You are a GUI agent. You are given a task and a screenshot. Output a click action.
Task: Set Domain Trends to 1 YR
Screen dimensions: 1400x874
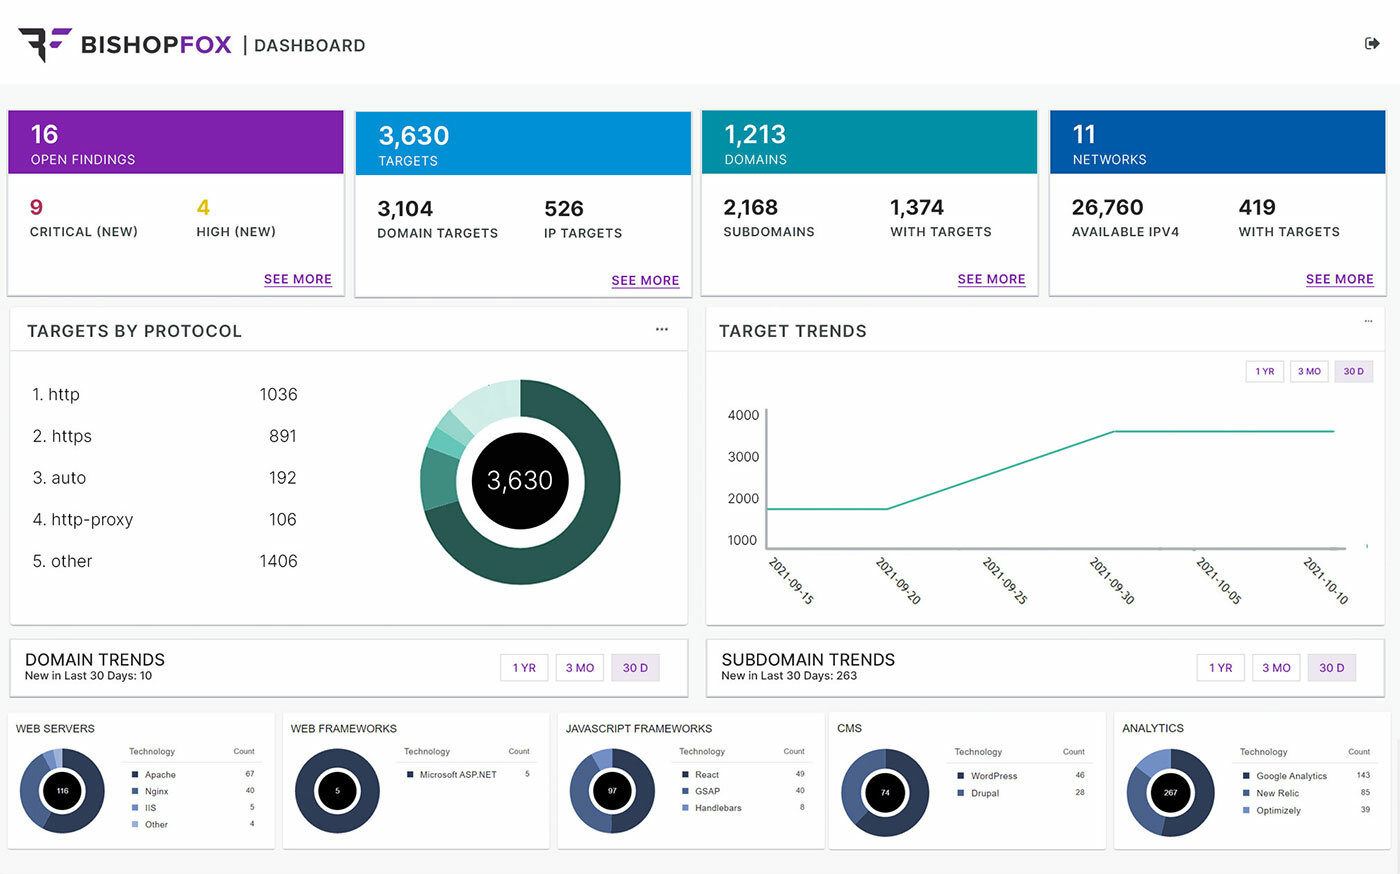(524, 668)
